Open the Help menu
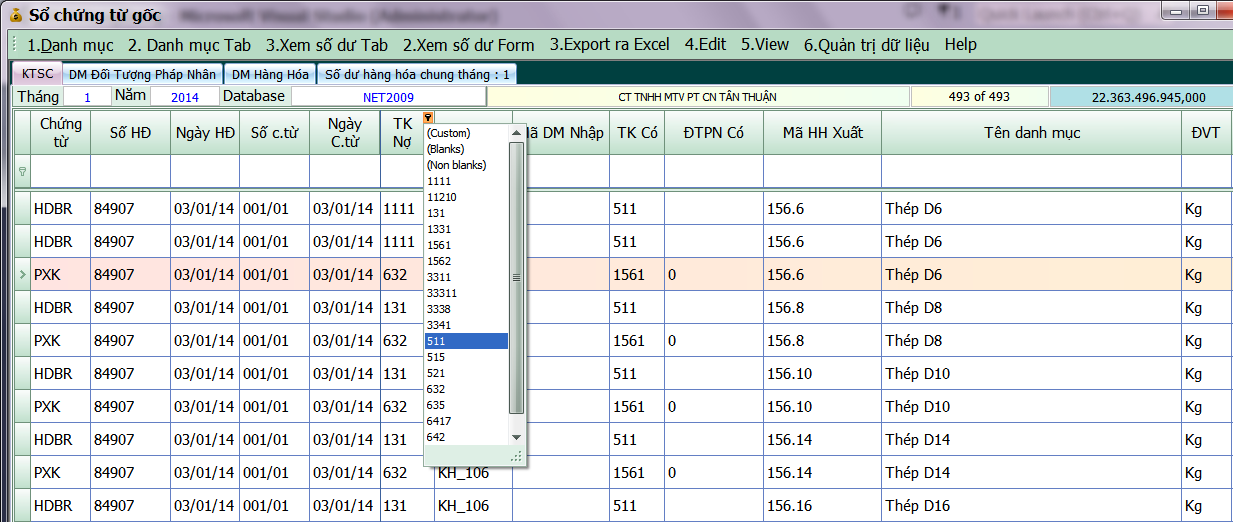Viewport: 1234px width, 525px height. 961,45
